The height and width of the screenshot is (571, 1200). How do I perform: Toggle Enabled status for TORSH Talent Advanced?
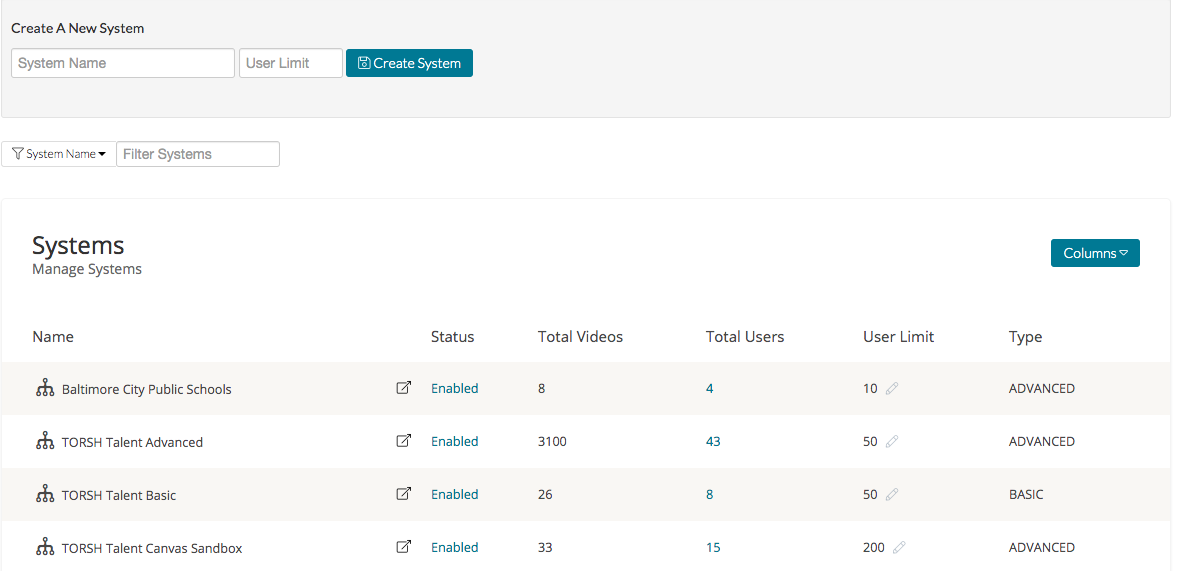tap(454, 441)
